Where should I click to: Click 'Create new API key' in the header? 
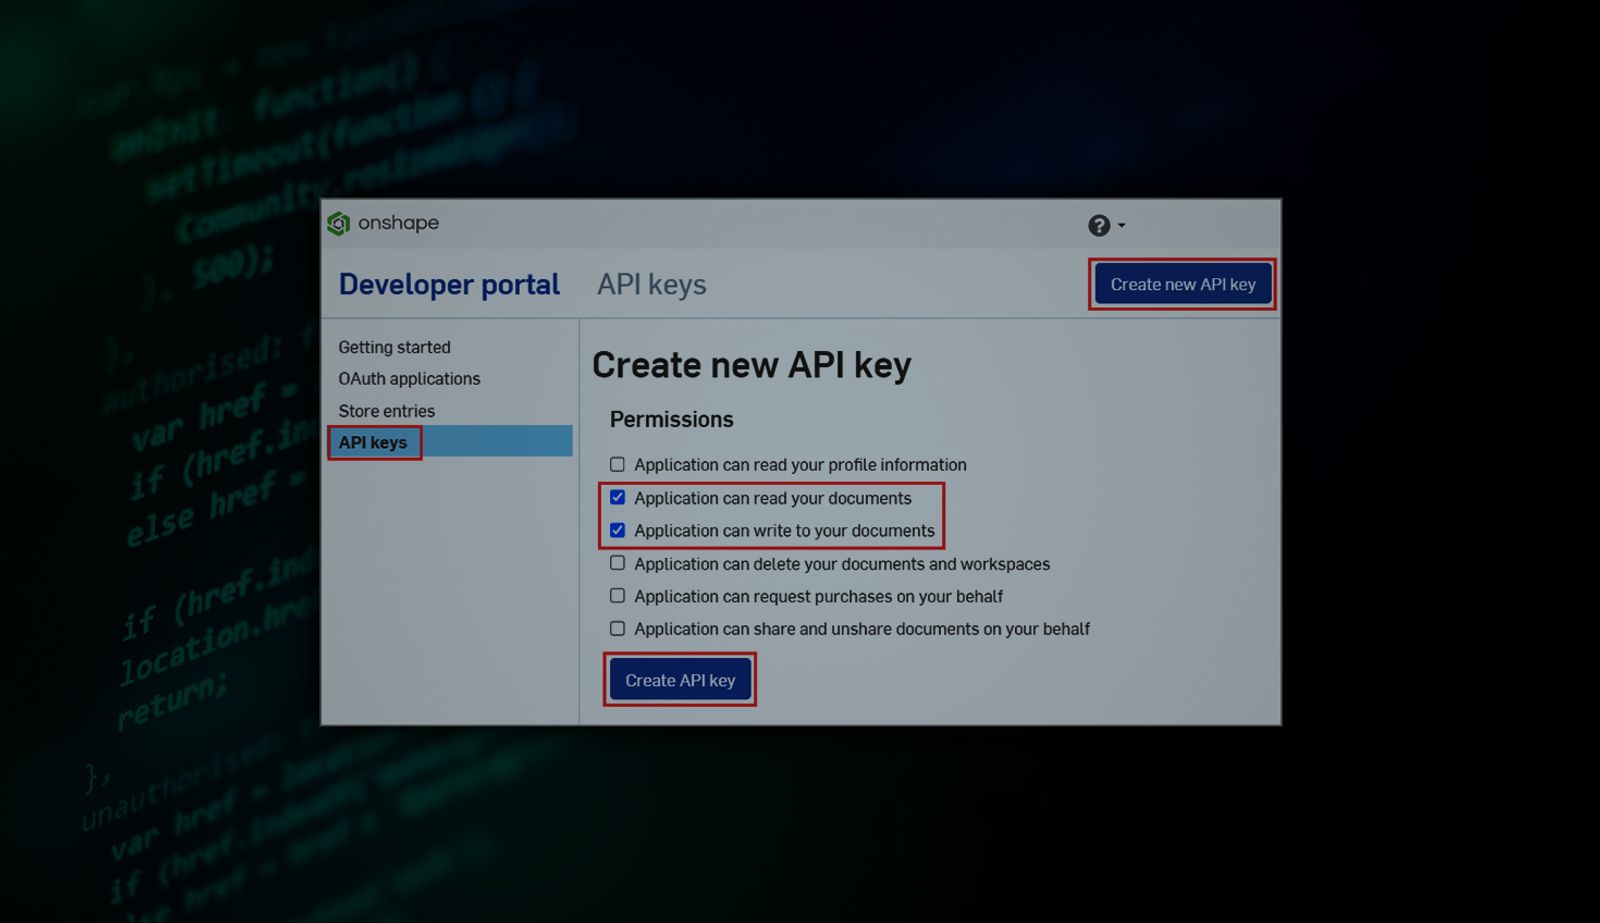[1181, 283]
